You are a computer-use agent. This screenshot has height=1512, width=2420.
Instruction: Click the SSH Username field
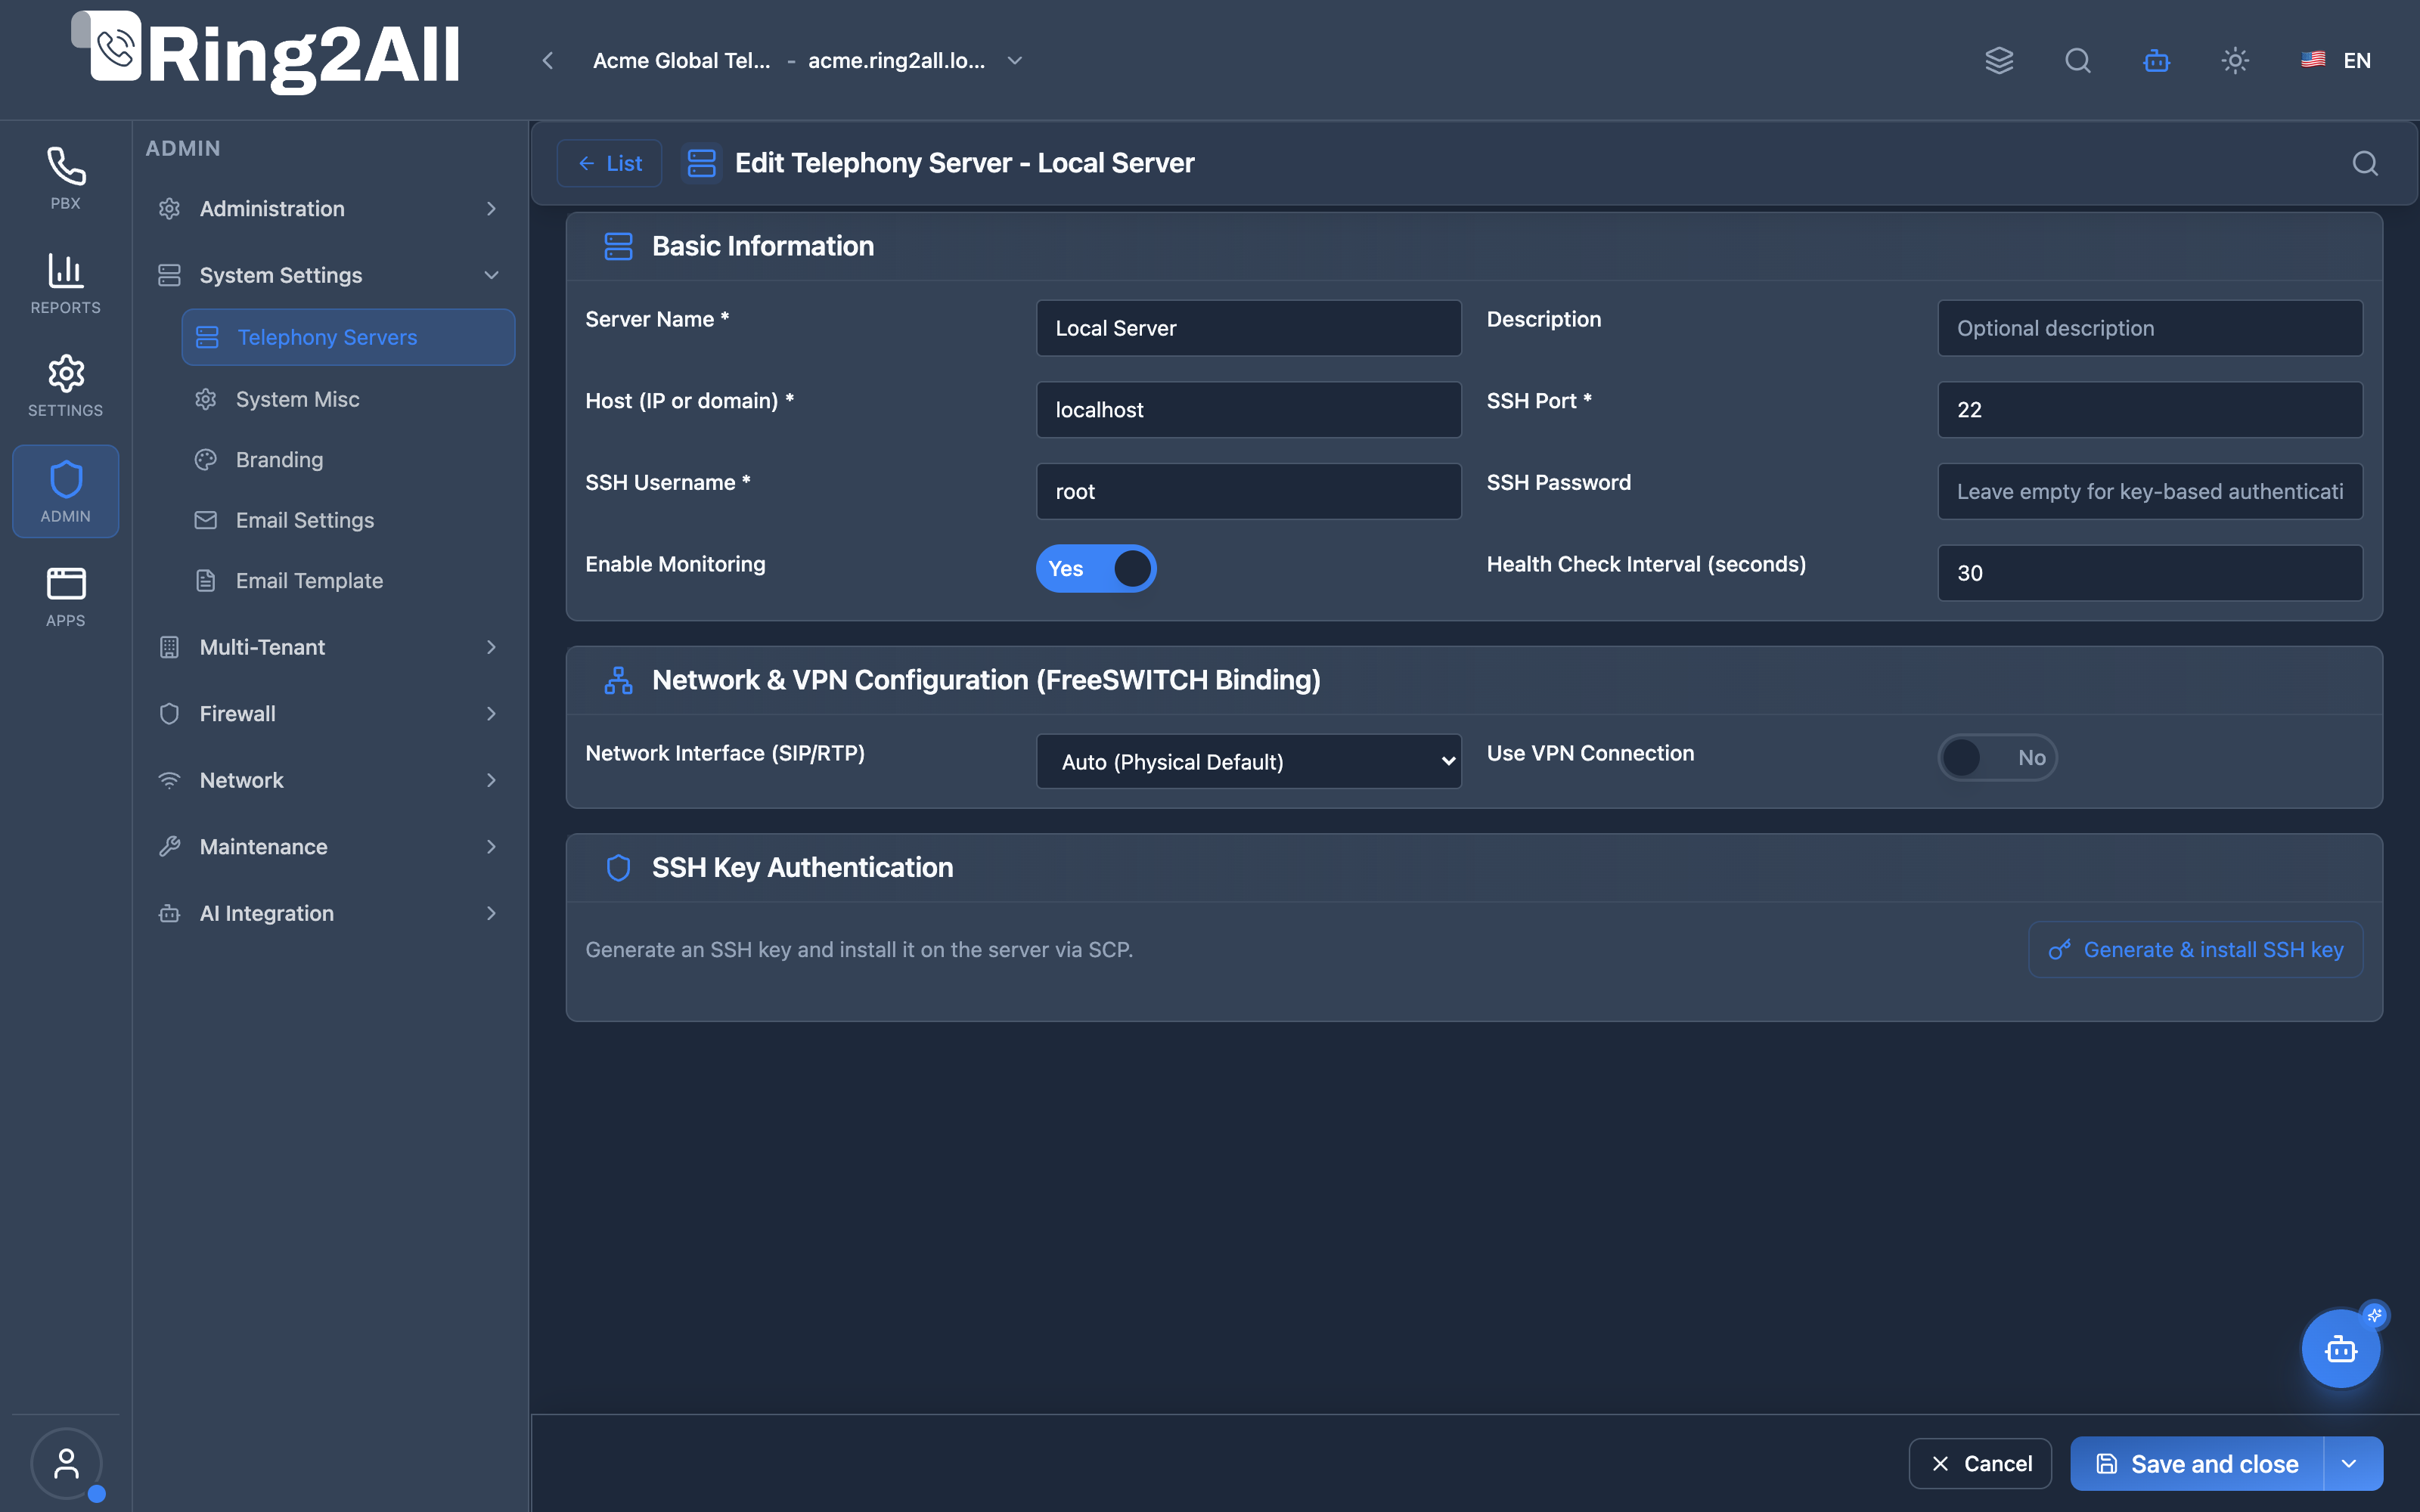tap(1248, 491)
